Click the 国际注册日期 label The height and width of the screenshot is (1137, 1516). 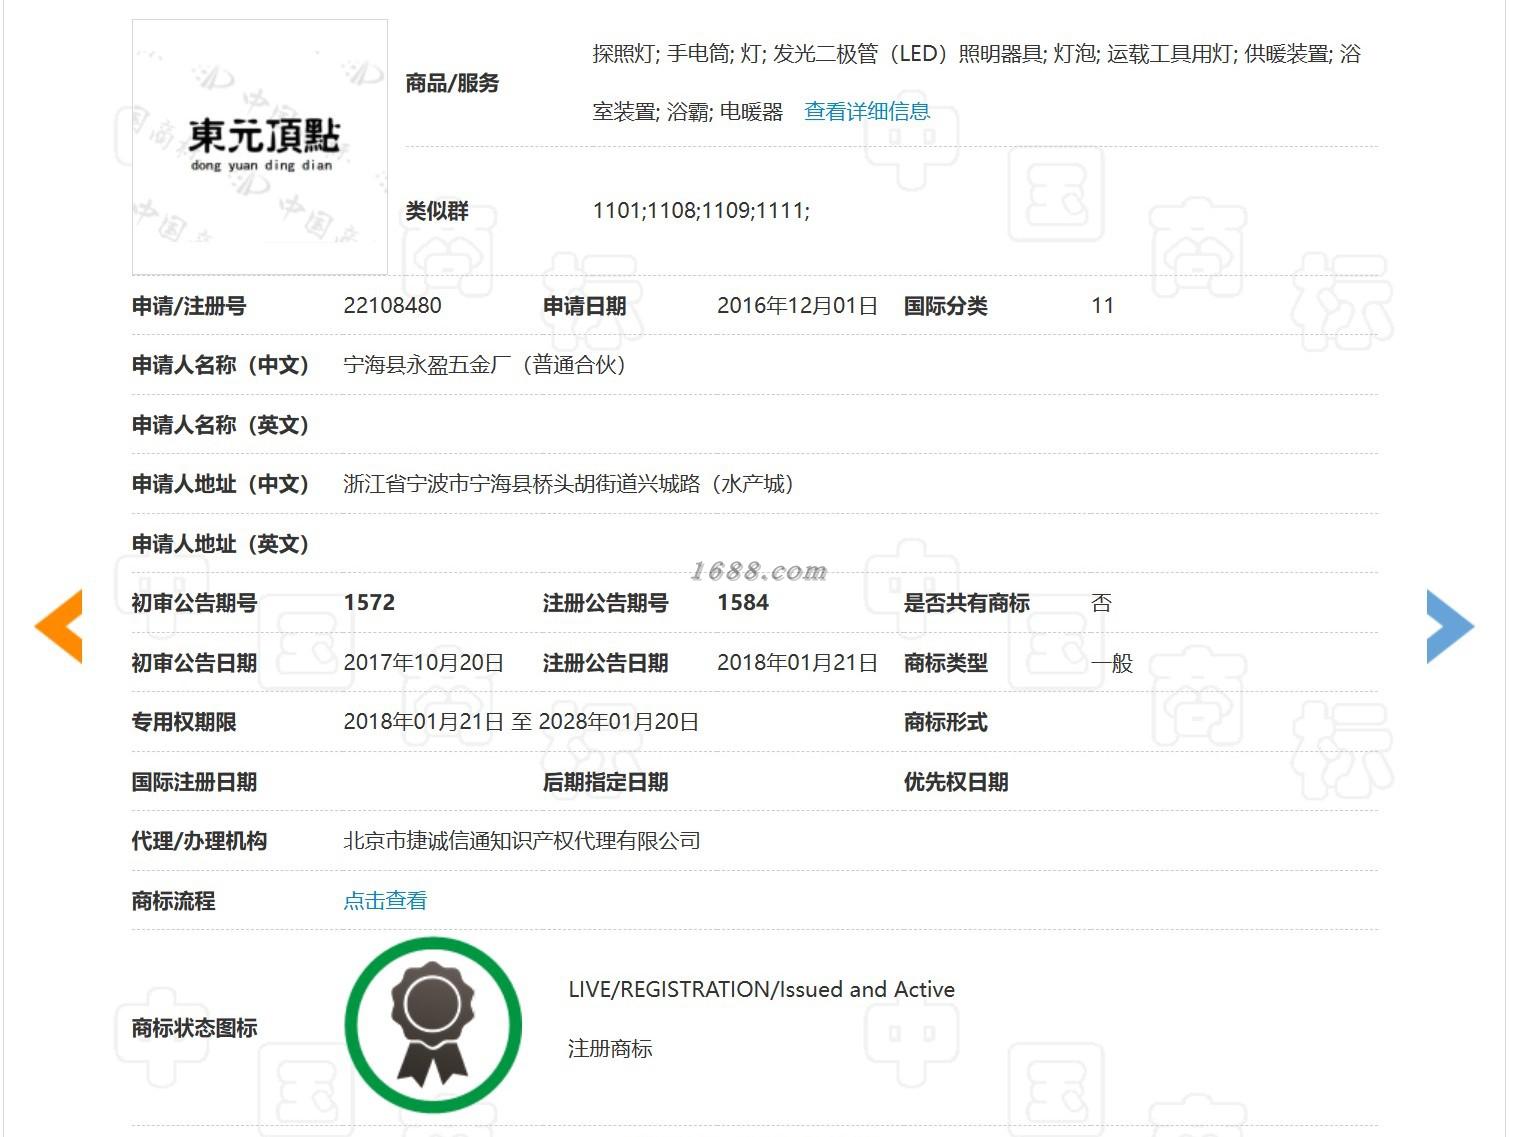(x=194, y=782)
